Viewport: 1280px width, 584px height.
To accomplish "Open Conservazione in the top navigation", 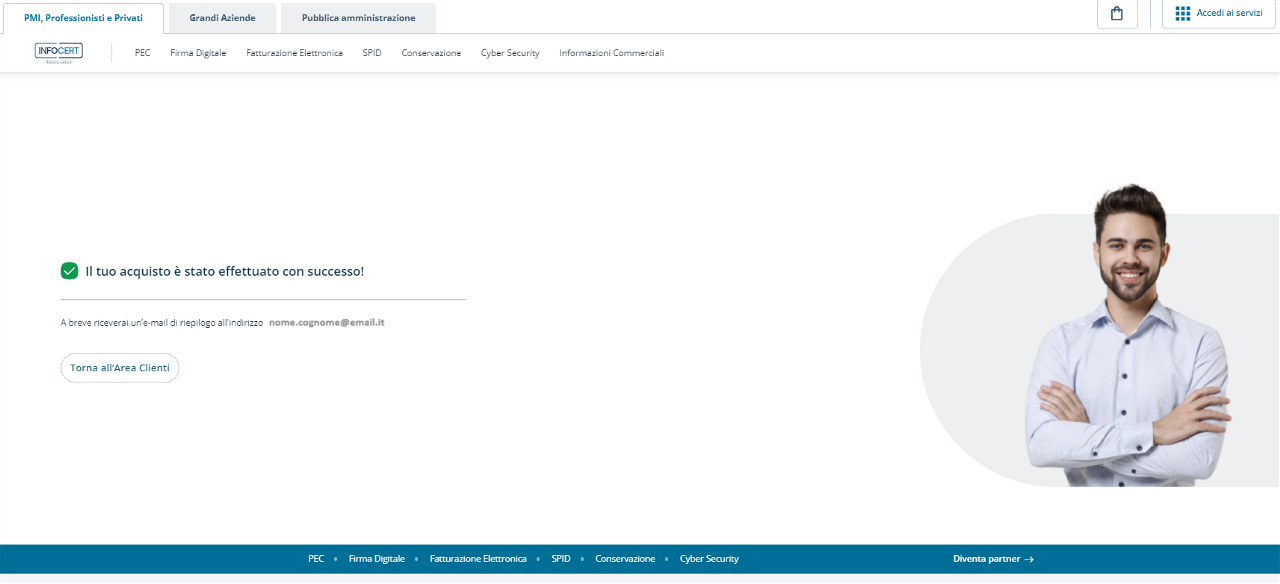I will click(x=431, y=53).
